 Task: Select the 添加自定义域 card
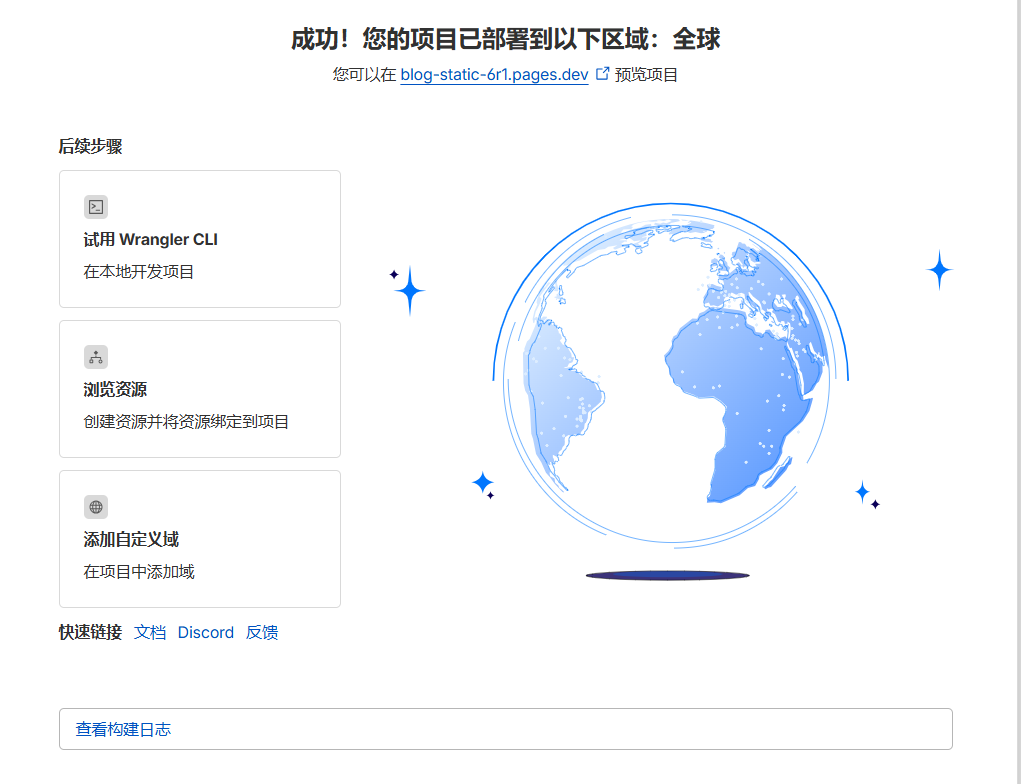199,538
